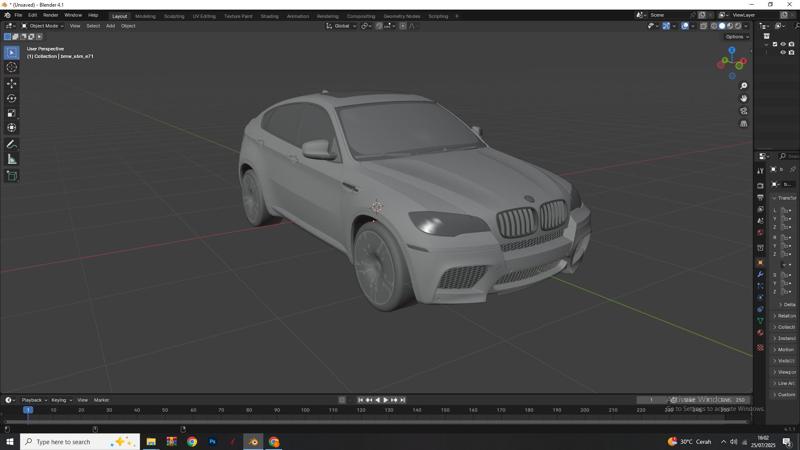Enable material preview shading

coord(730,26)
